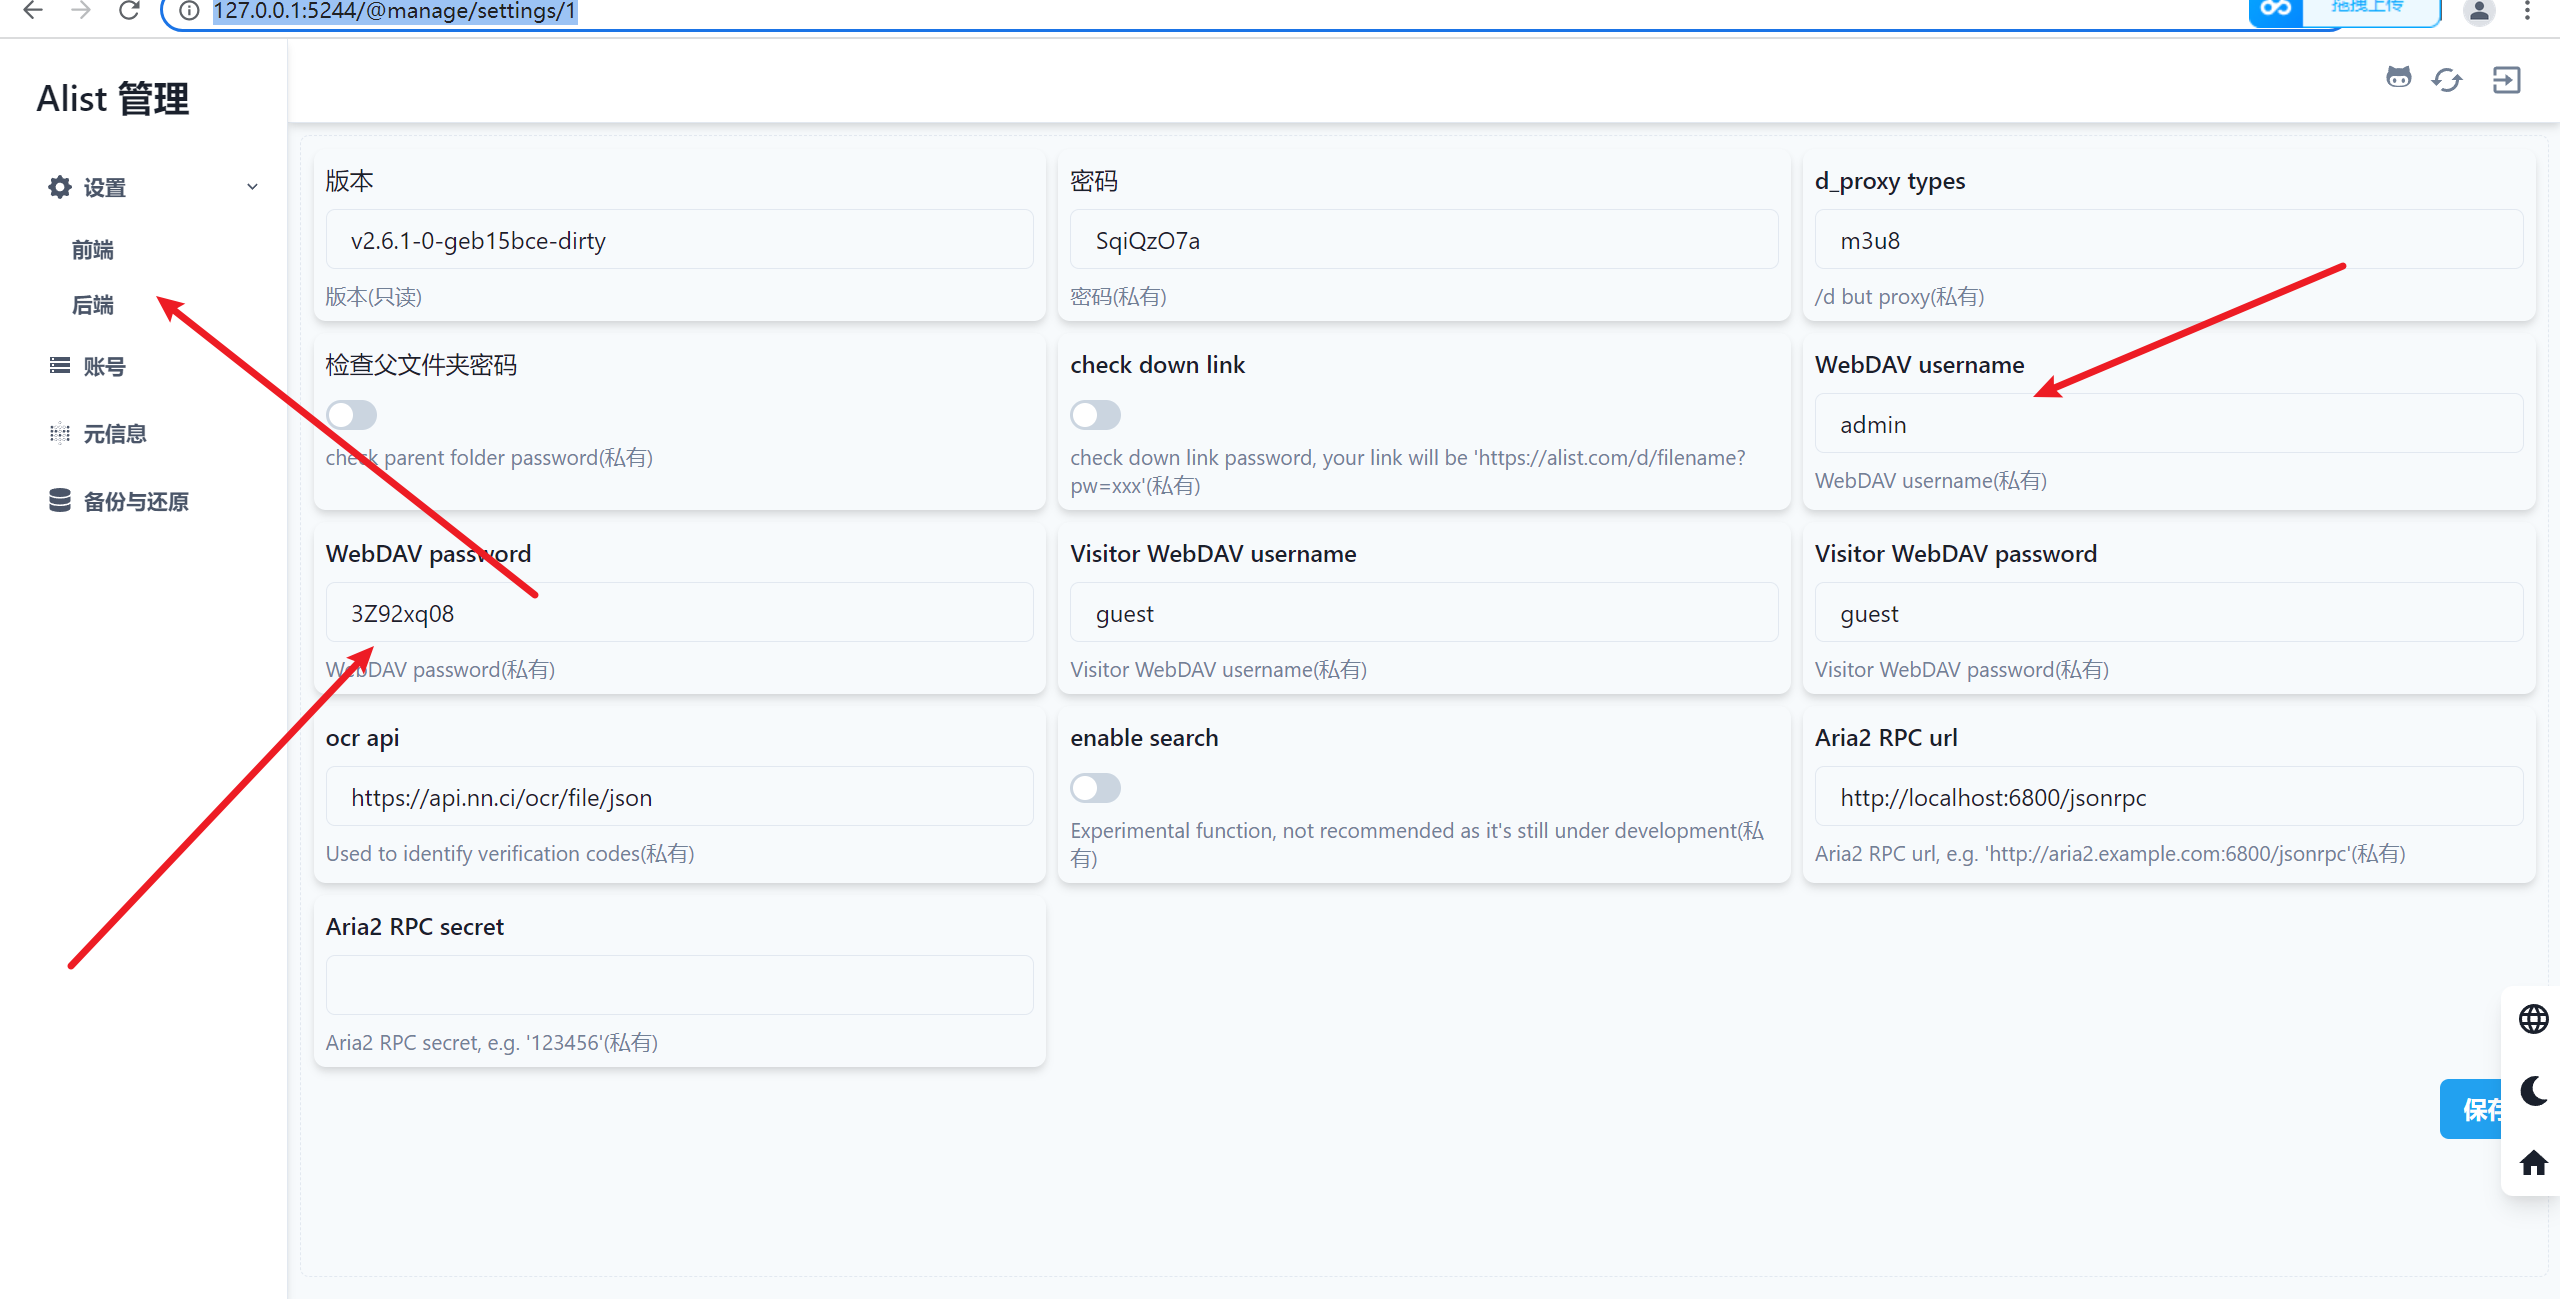Screen dimensions: 2560x1299
Task: Enable the check down link switch
Action: tap(1095, 414)
